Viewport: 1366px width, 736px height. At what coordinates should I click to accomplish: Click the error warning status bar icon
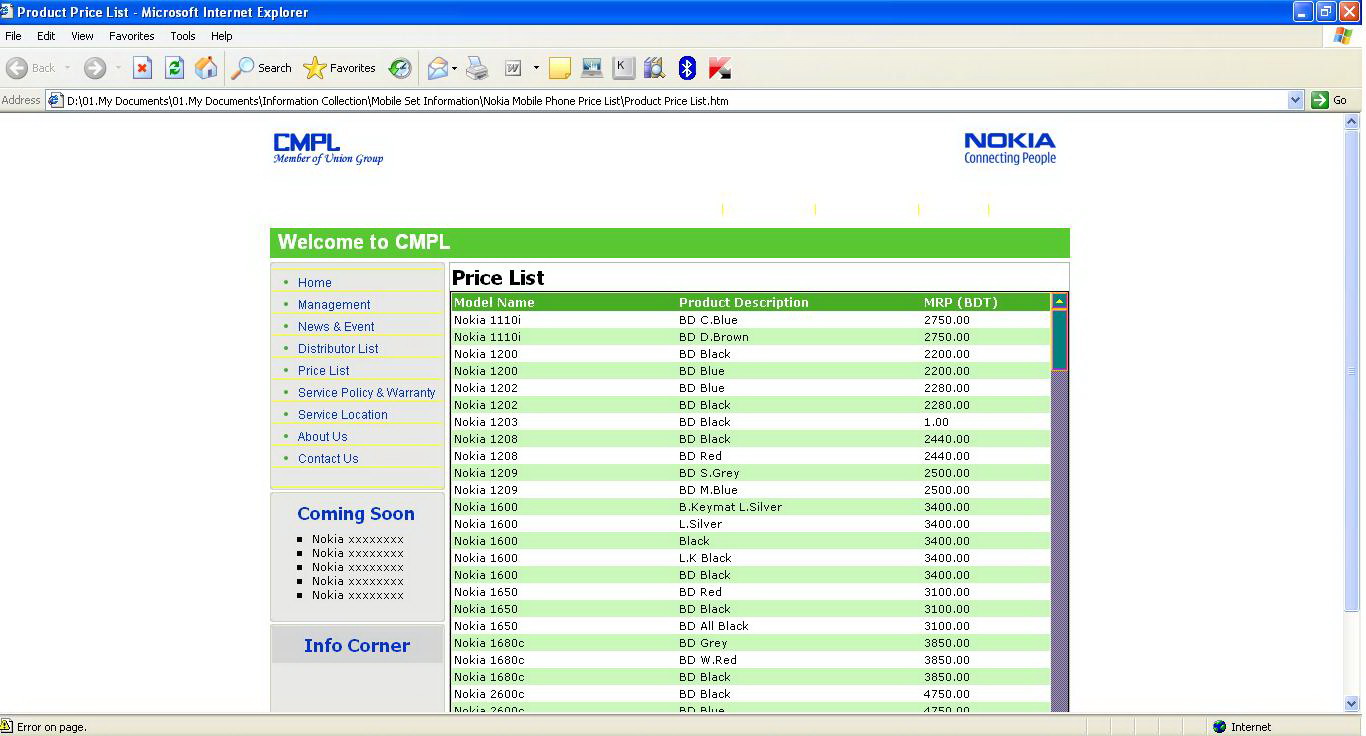(x=7, y=726)
